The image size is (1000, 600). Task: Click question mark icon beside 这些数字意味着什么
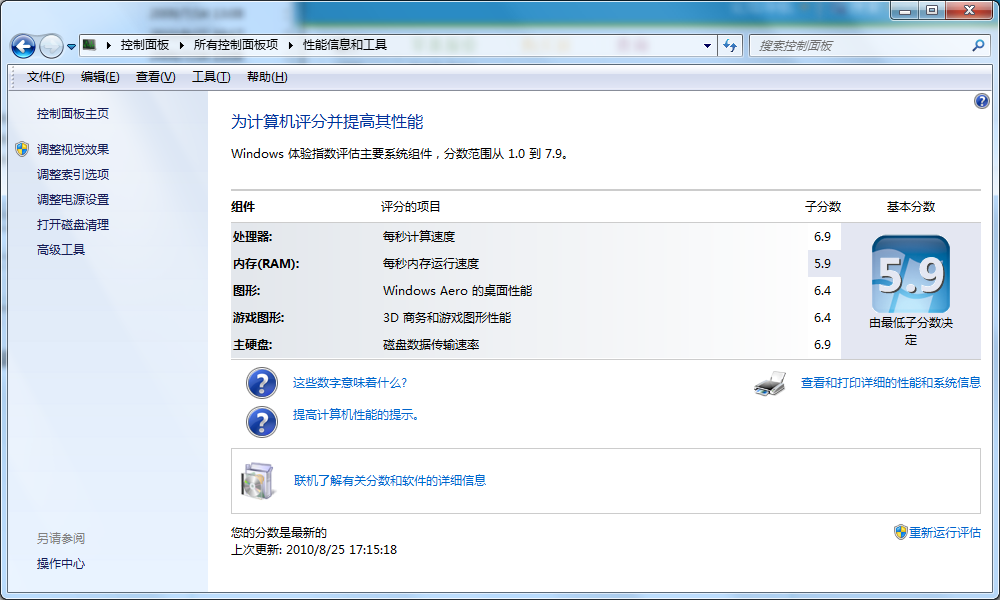click(x=261, y=383)
